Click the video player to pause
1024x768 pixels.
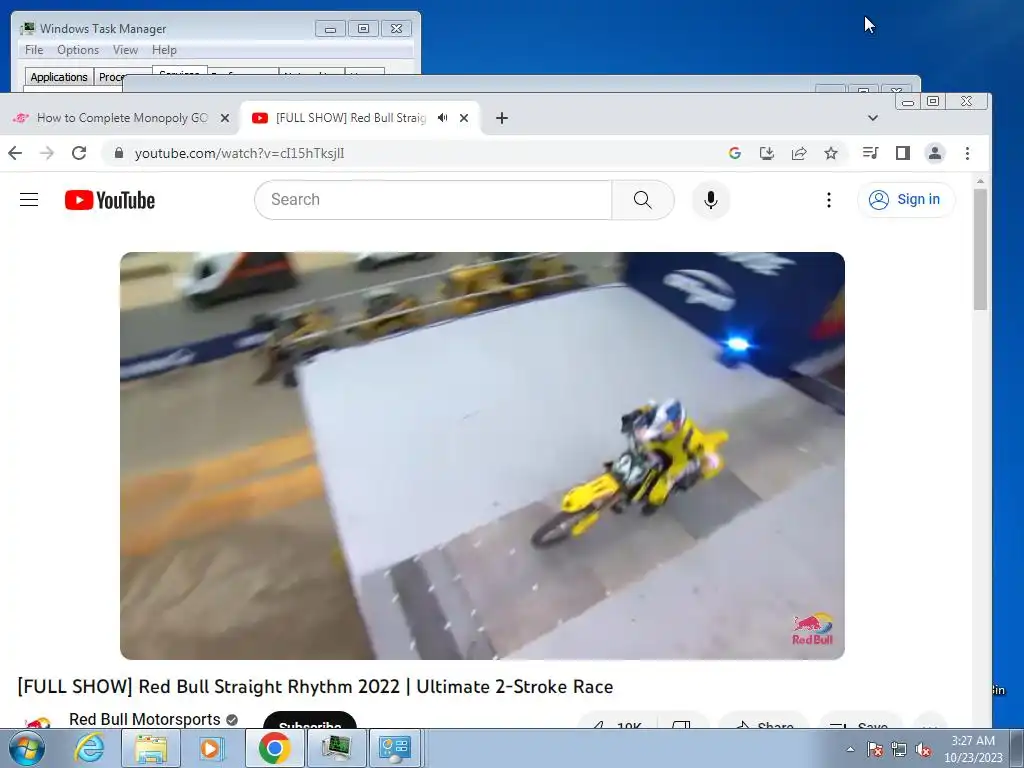[482, 455]
